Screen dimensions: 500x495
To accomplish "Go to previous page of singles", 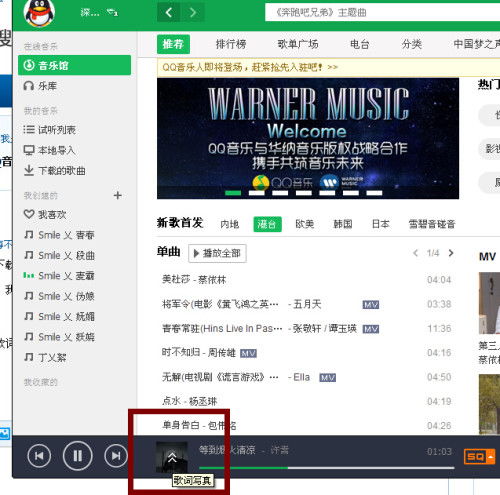I will pos(415,253).
